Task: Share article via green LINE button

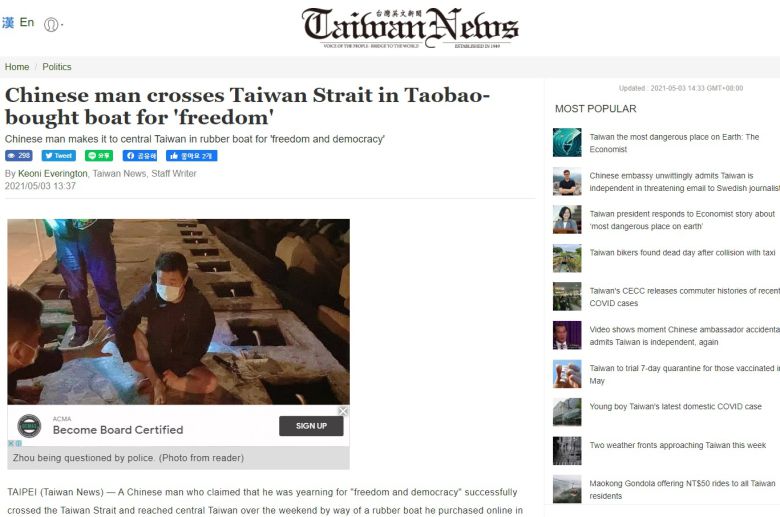Action: [x=99, y=156]
